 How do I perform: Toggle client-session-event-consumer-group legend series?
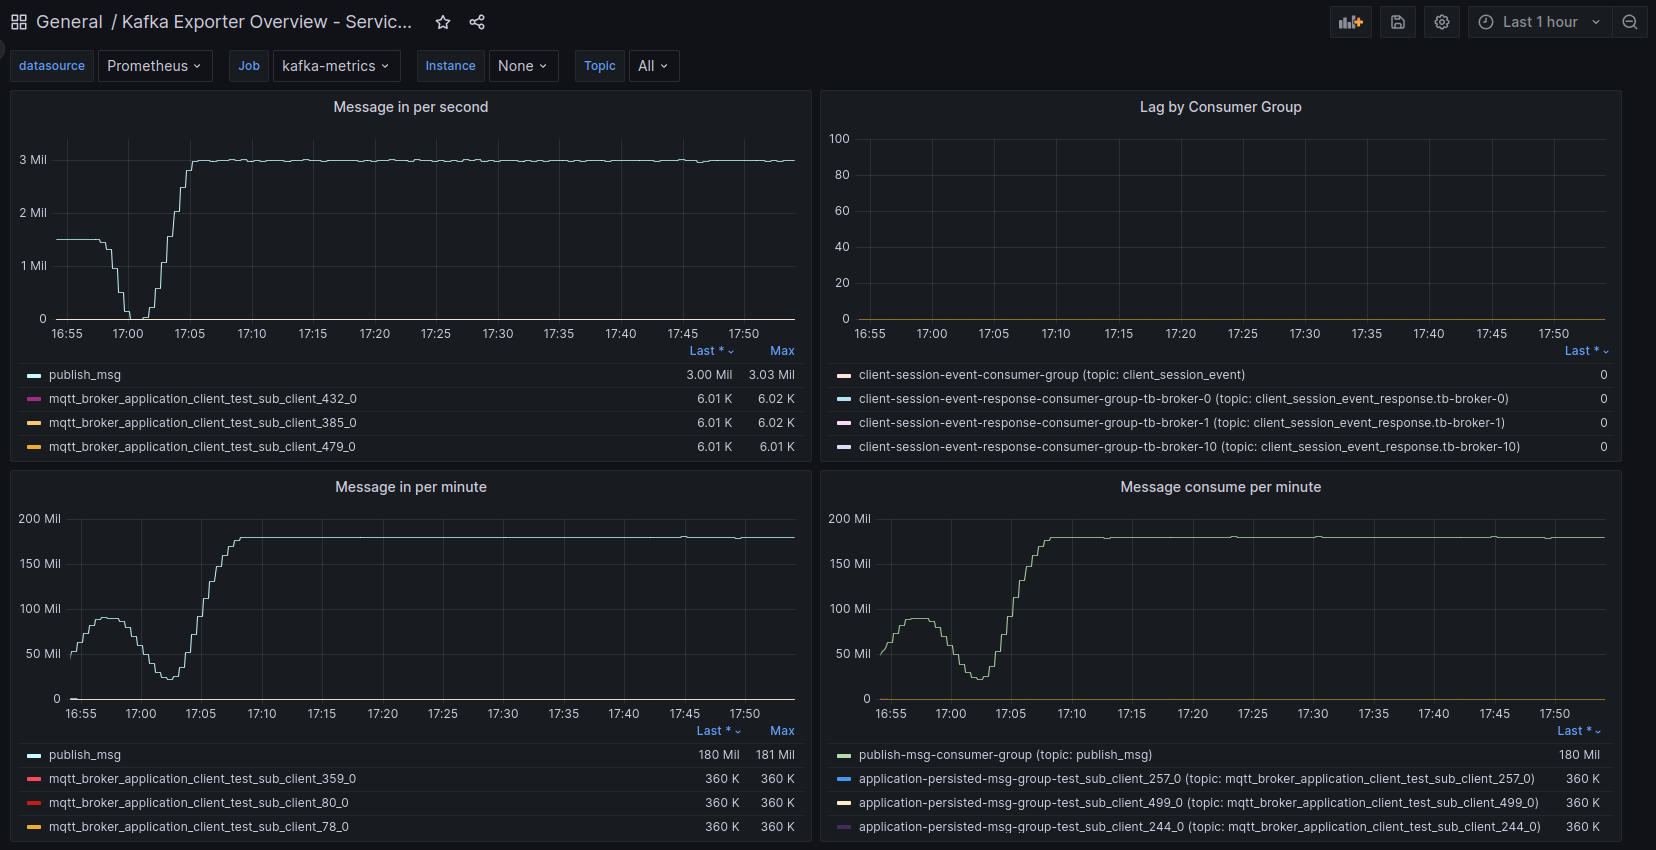(1051, 375)
